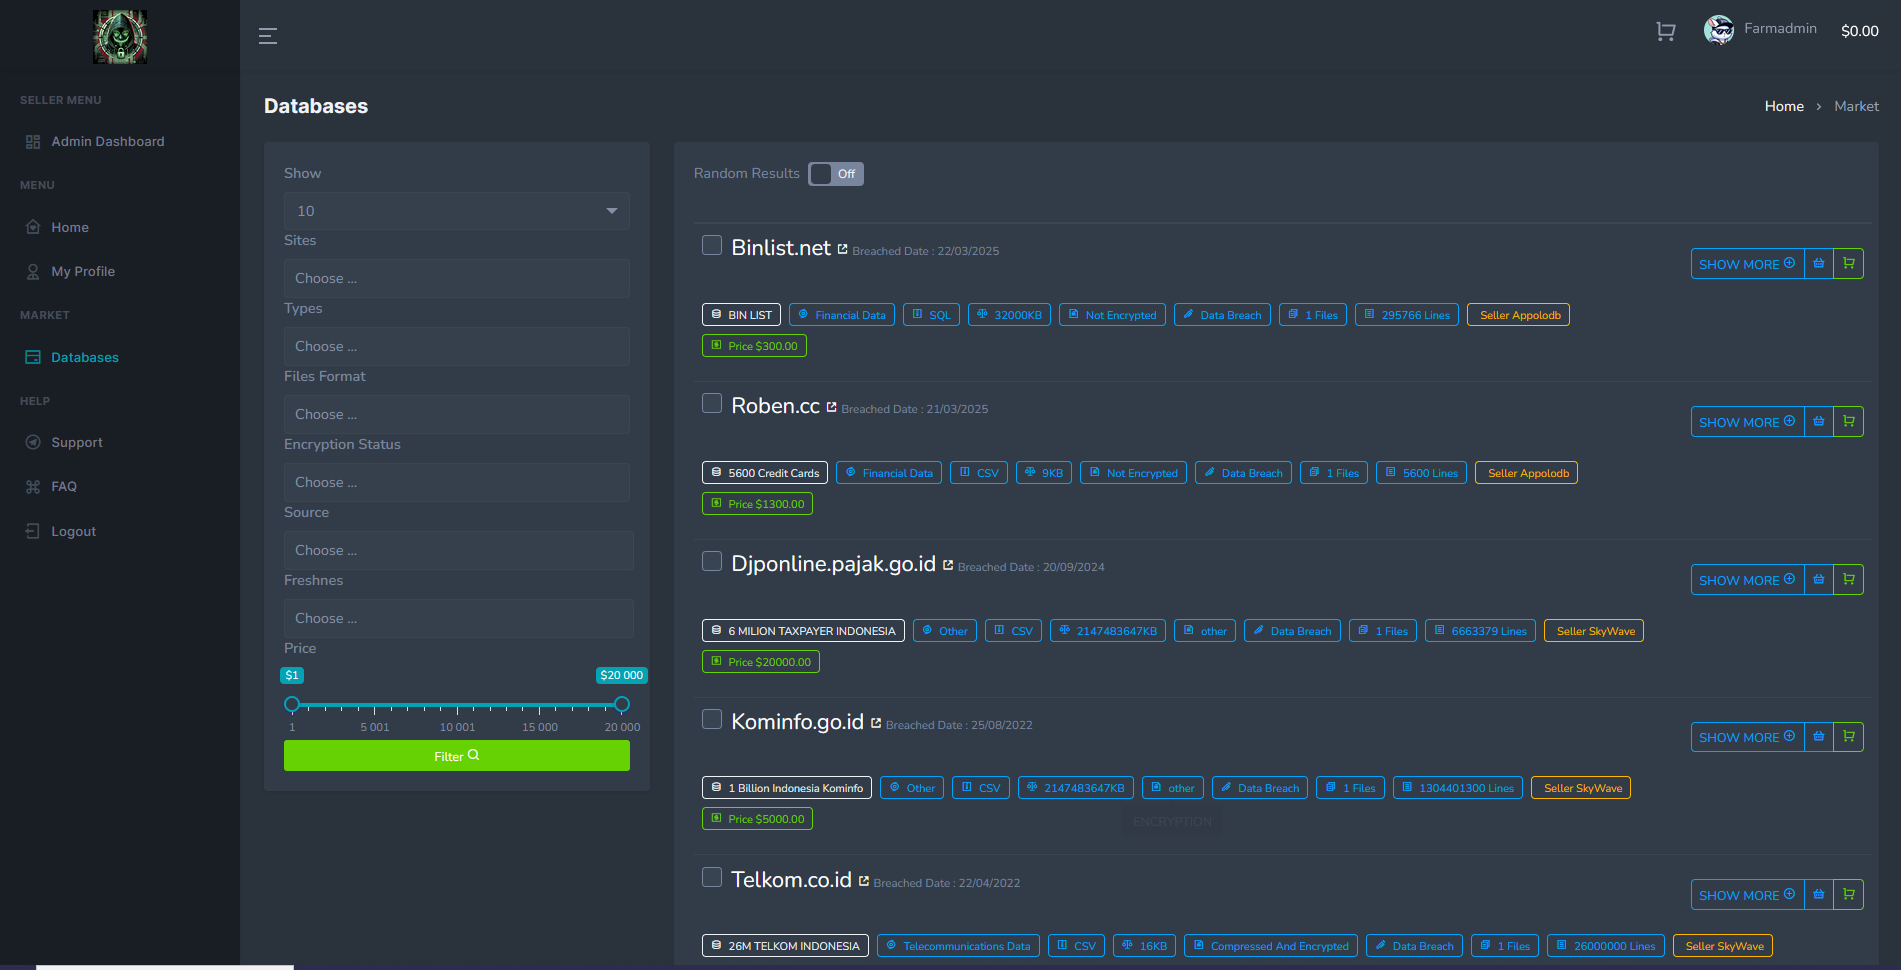Expand SHOW MORE for Roben.cc

[x=1747, y=422]
